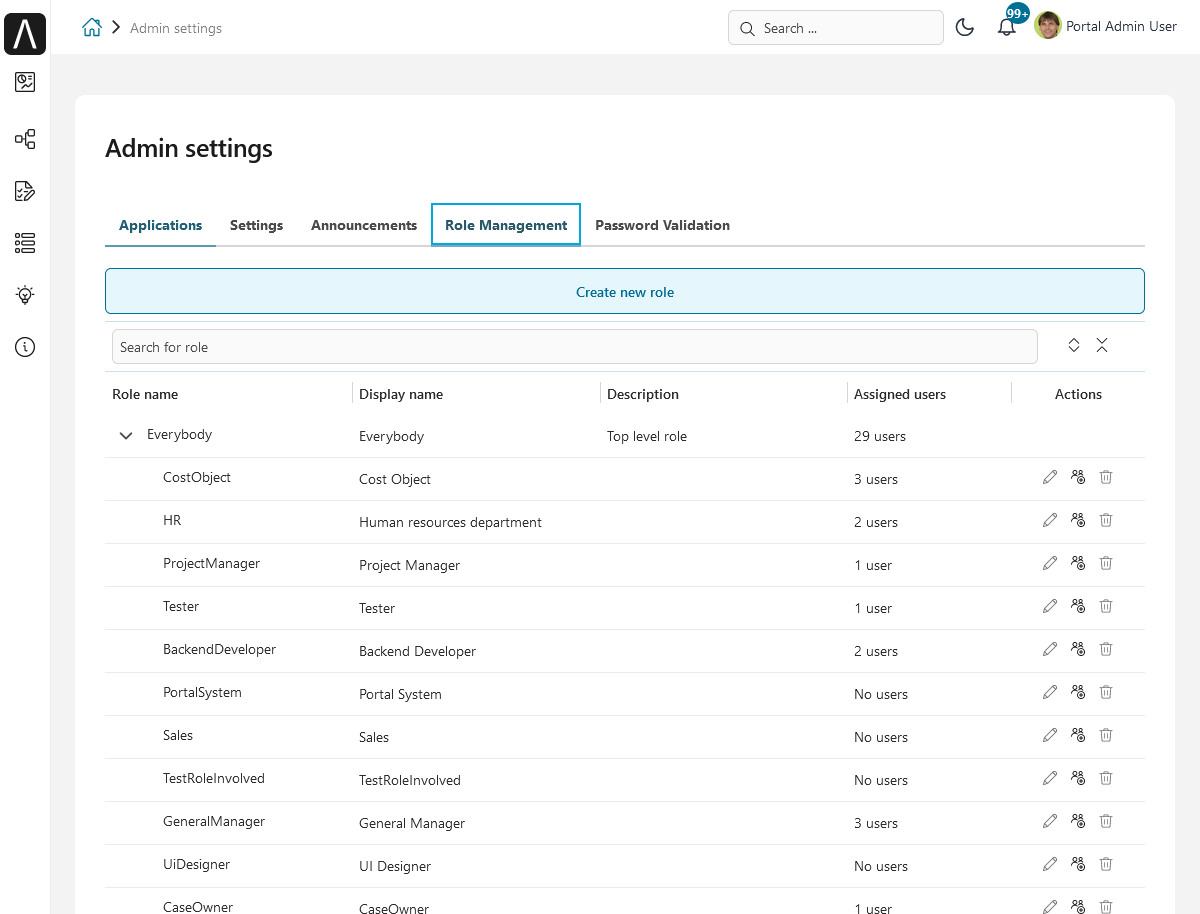Delete the BackendDeveloper role
1200x914 pixels.
tap(1106, 649)
